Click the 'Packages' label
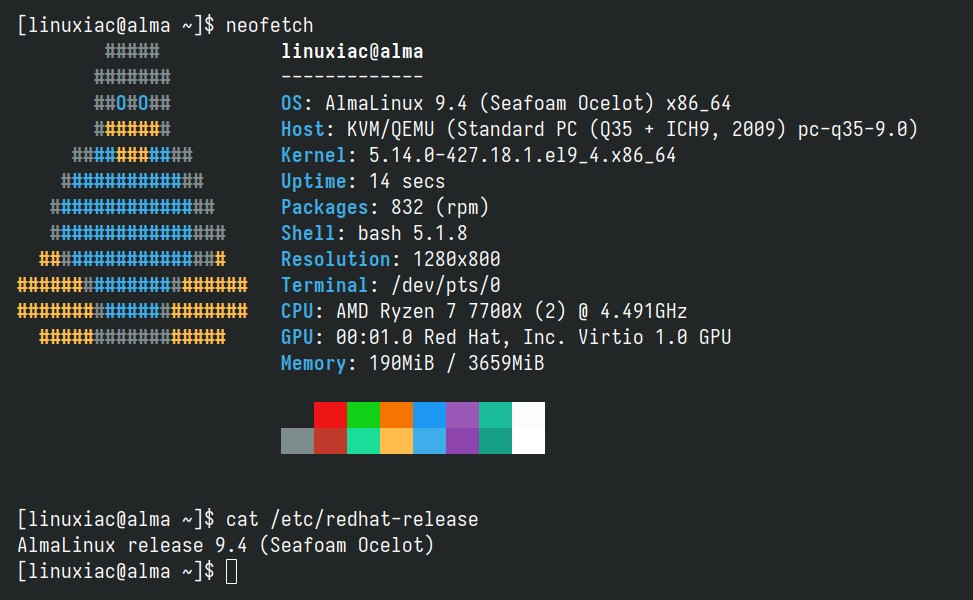Screen dimensions: 973x600 [x=325, y=207]
